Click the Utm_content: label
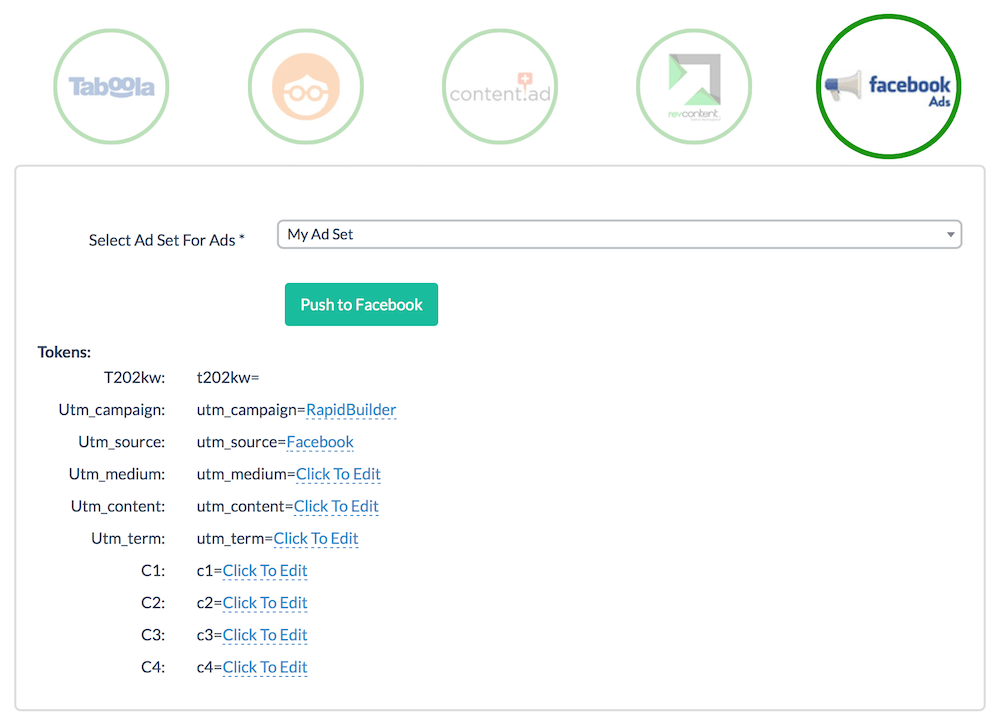Screen dimensions: 1000x726 [x=118, y=506]
